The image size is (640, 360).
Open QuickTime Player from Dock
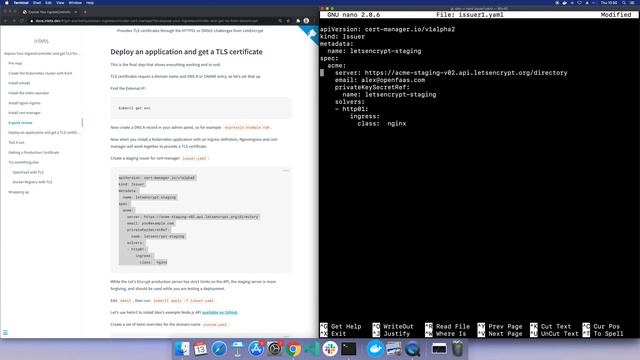click(412, 349)
